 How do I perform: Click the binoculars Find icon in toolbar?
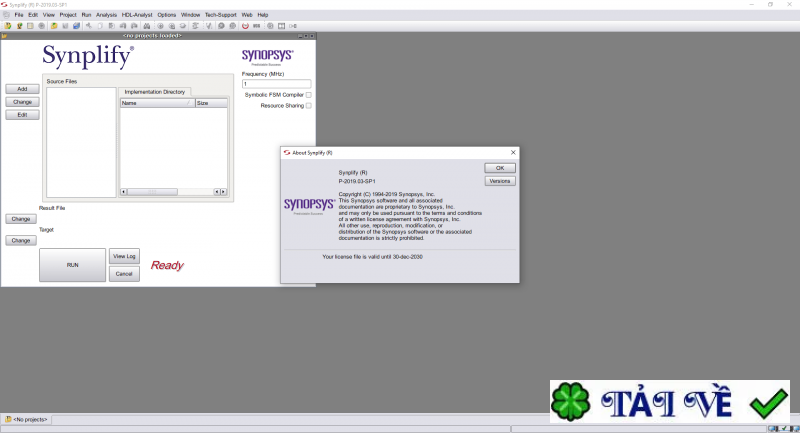tap(146, 26)
